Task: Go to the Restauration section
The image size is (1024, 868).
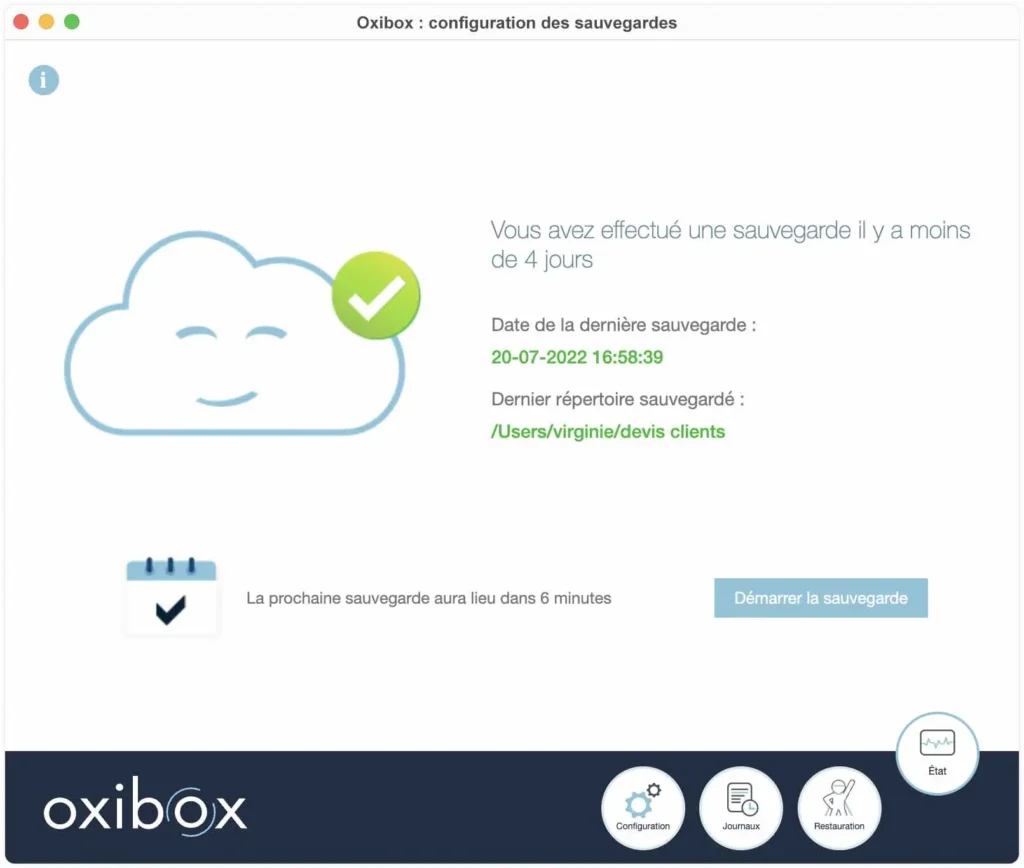Action: tap(839, 808)
